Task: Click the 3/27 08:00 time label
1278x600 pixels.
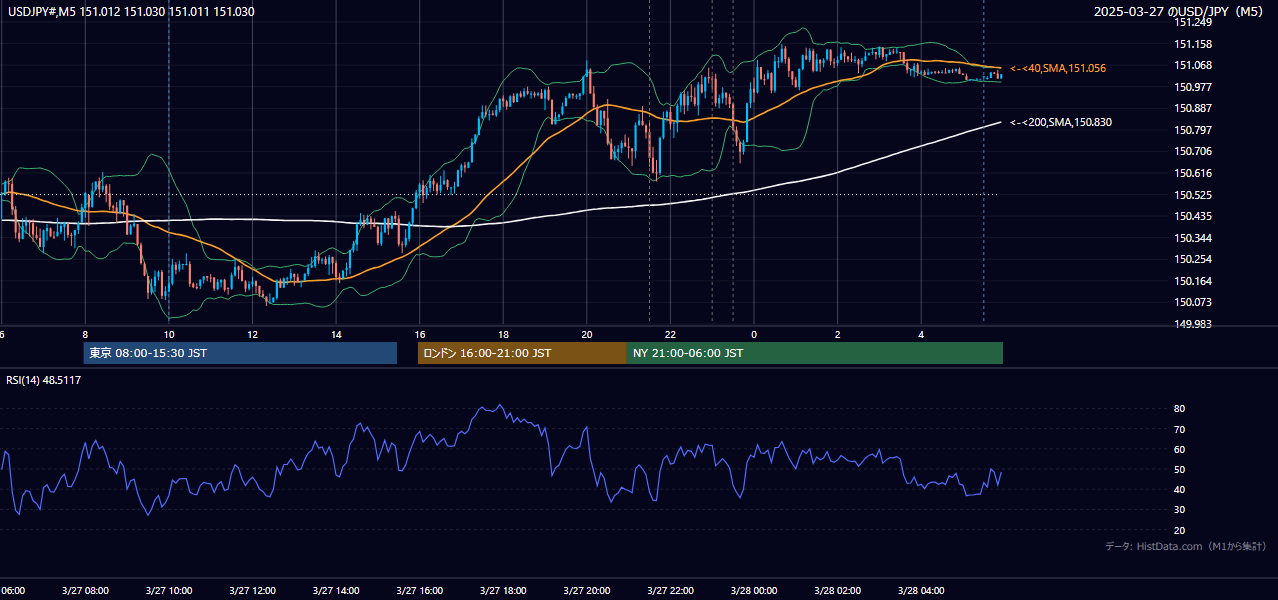Action: pos(84,590)
